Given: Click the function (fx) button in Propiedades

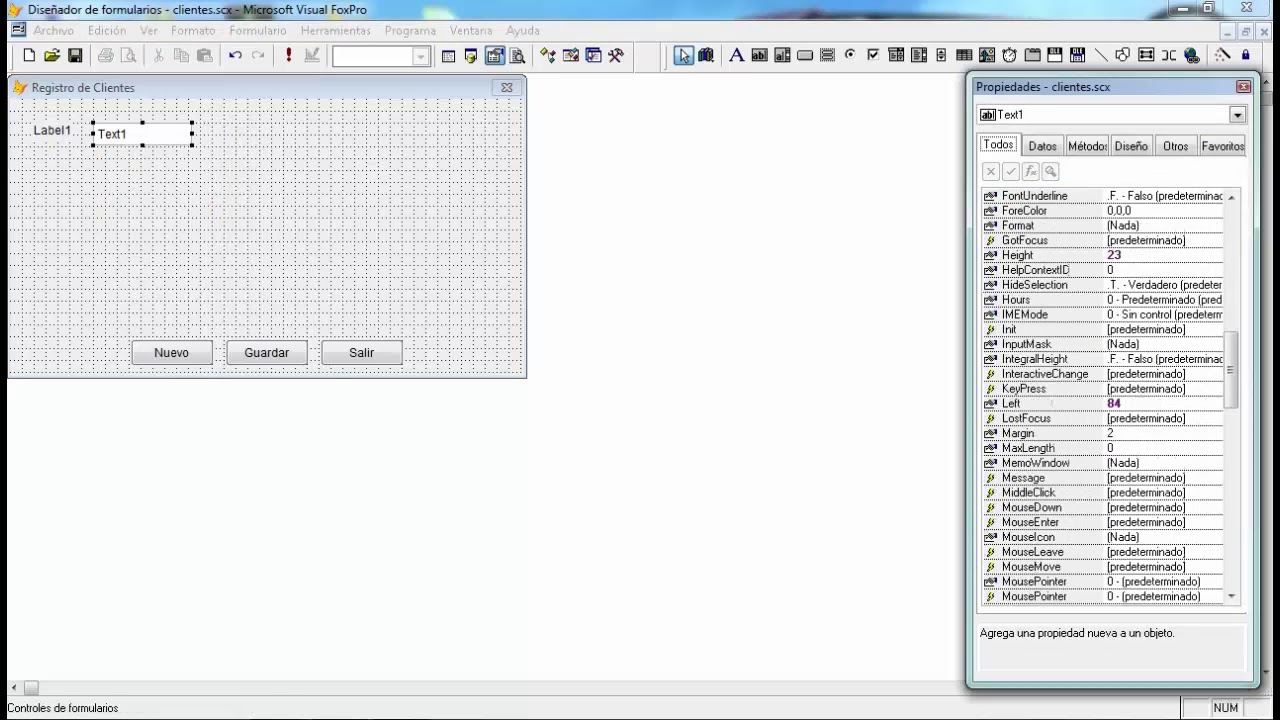Looking at the screenshot, I should (1031, 172).
